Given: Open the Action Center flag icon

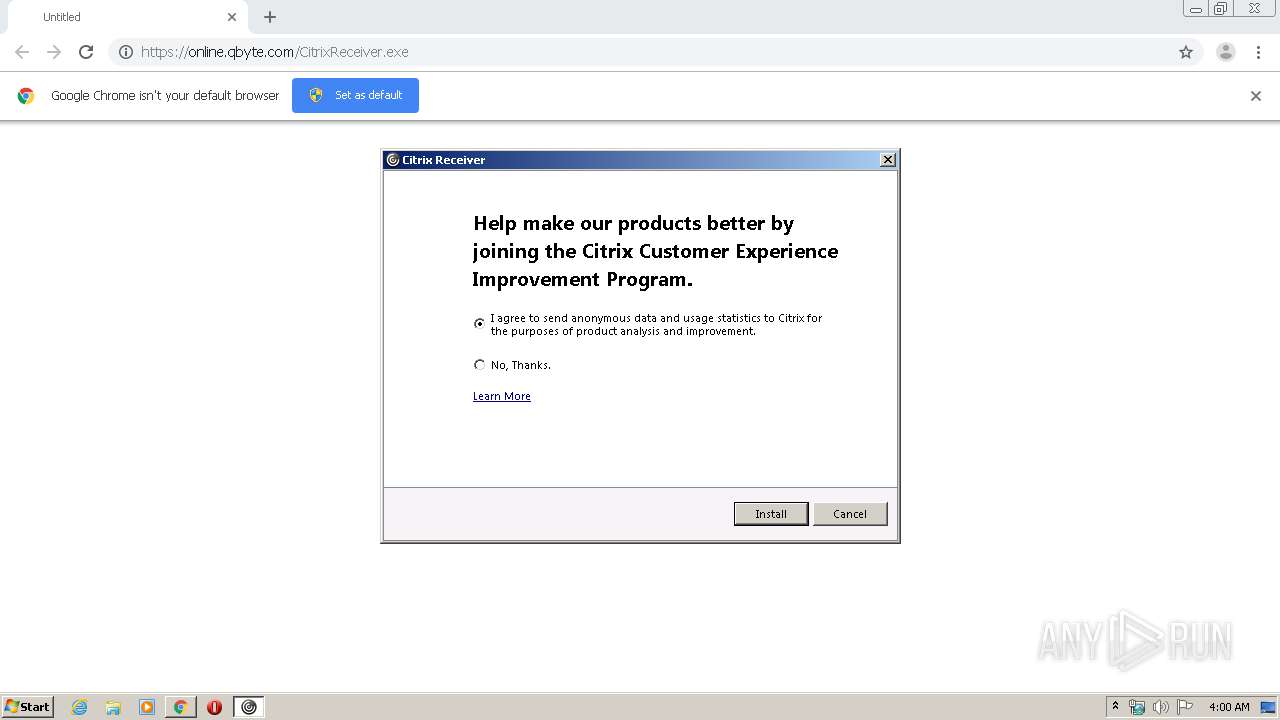Looking at the screenshot, I should tap(1185, 707).
